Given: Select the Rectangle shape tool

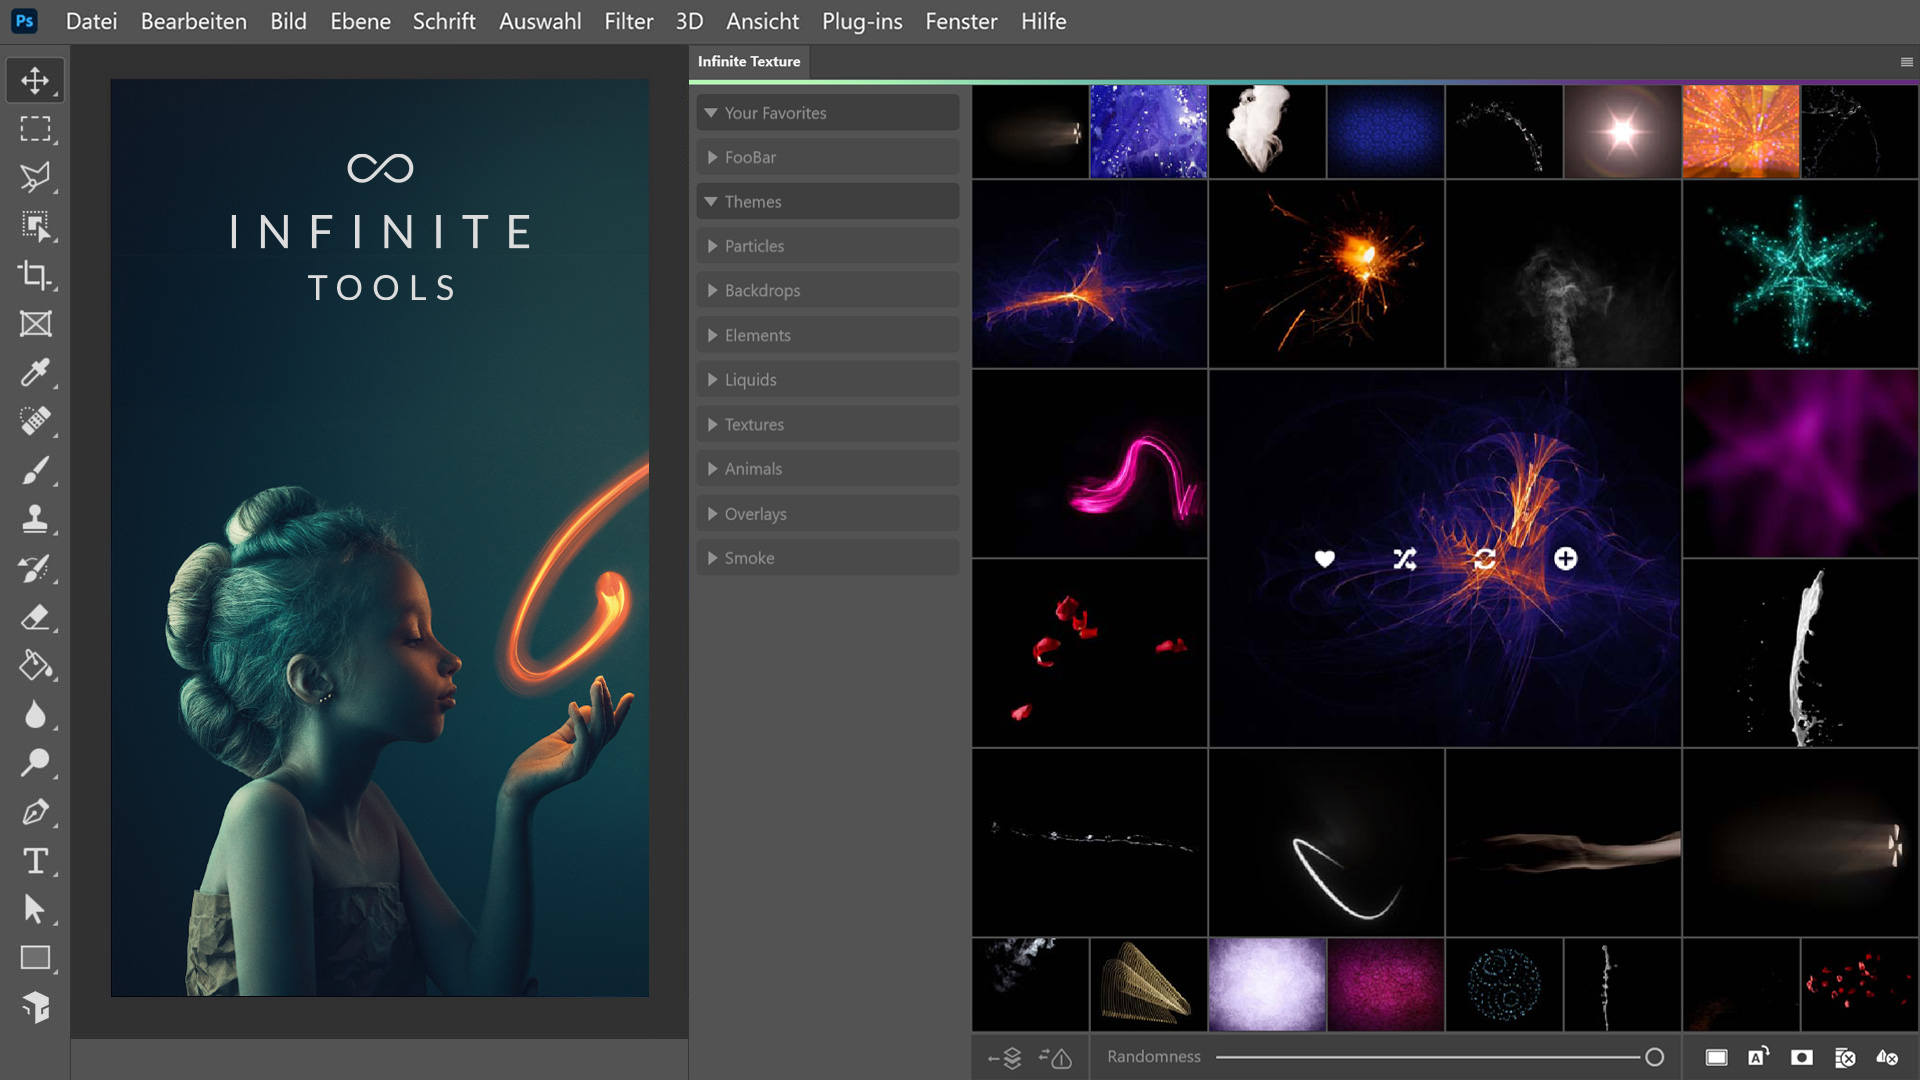Looking at the screenshot, I should coord(35,958).
